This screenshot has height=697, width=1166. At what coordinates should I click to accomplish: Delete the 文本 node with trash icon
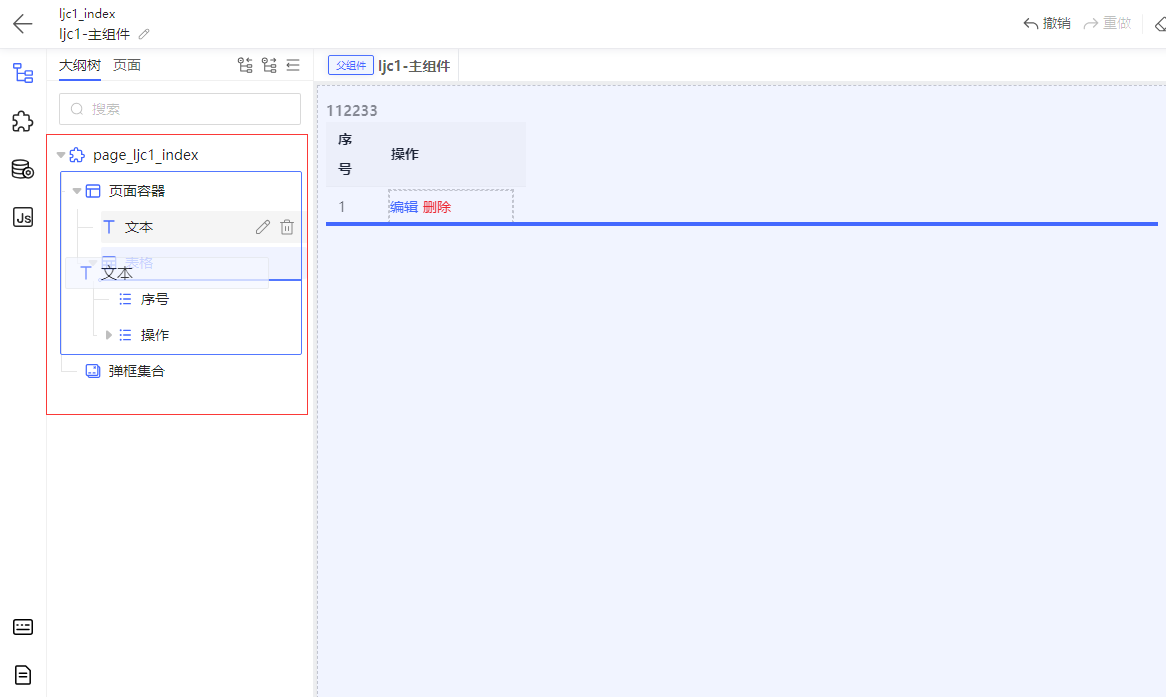287,227
